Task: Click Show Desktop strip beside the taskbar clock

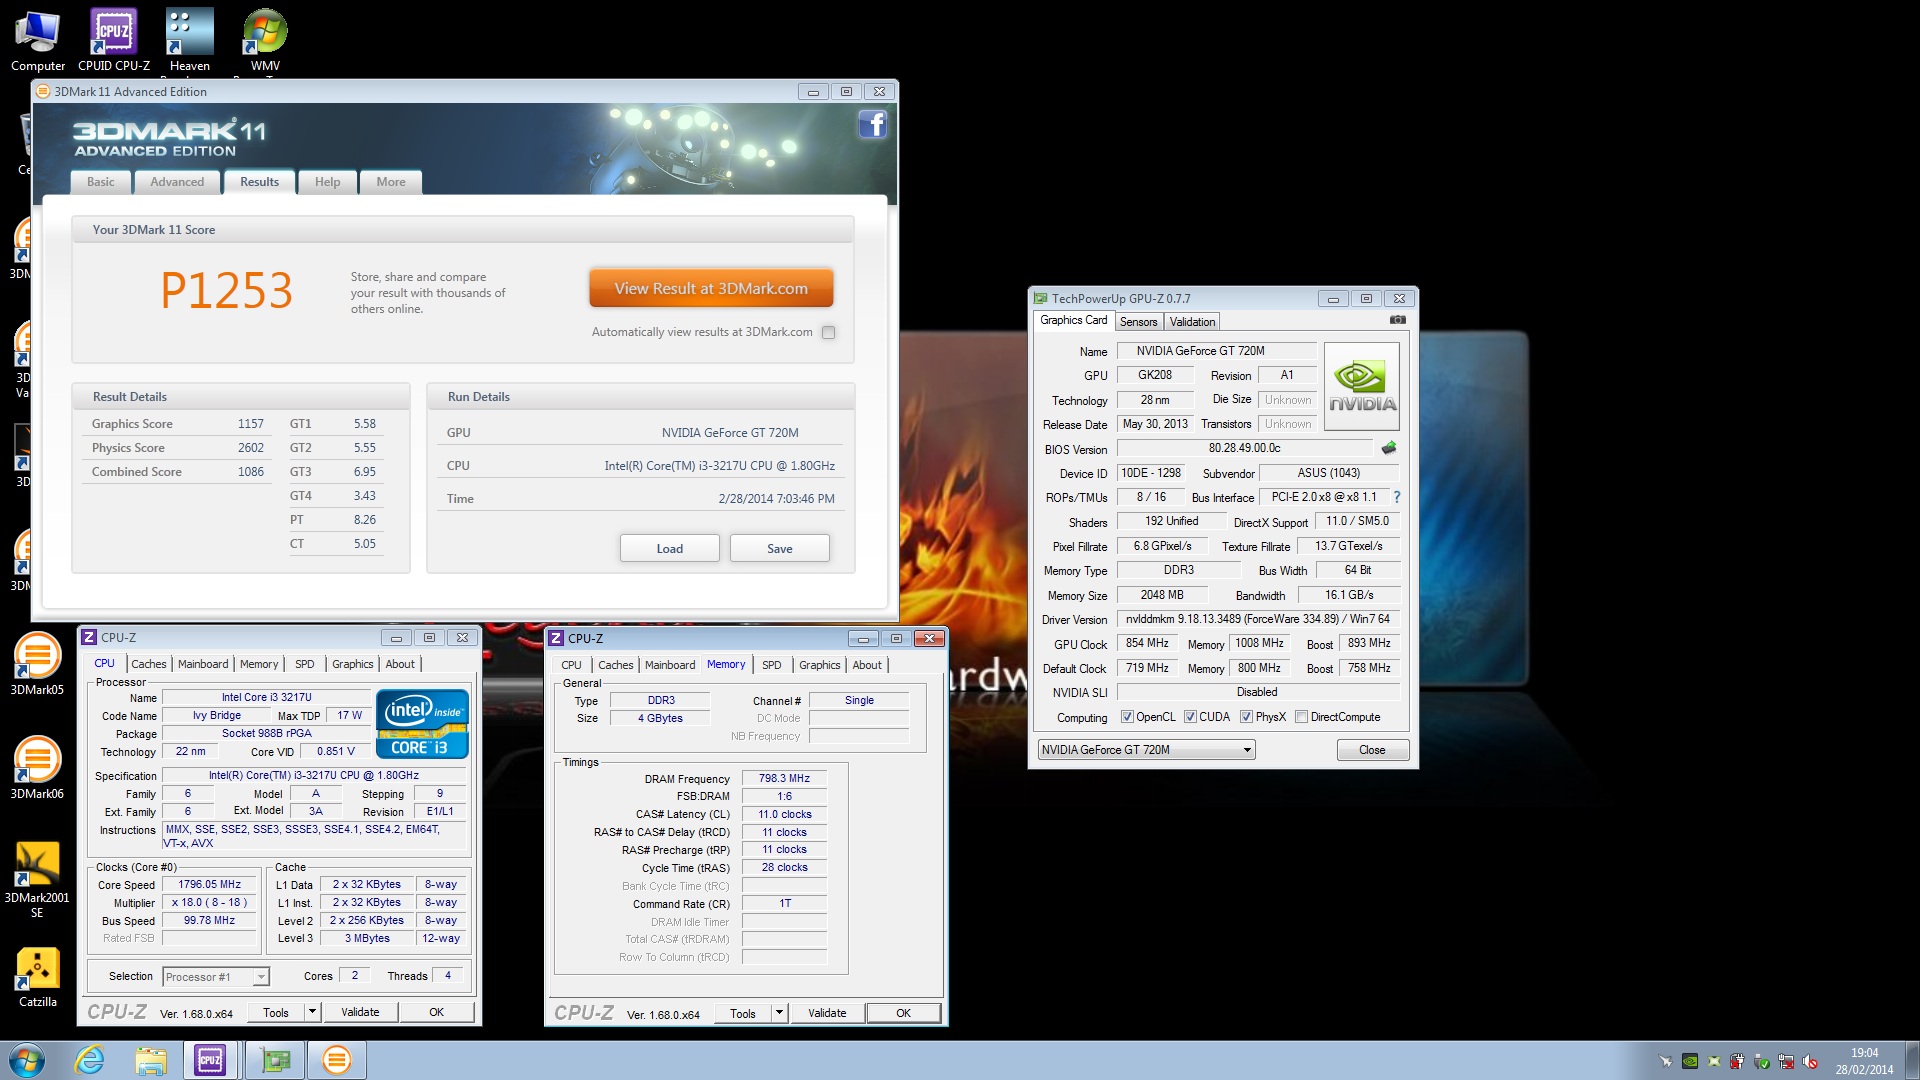Action: 1912,1060
